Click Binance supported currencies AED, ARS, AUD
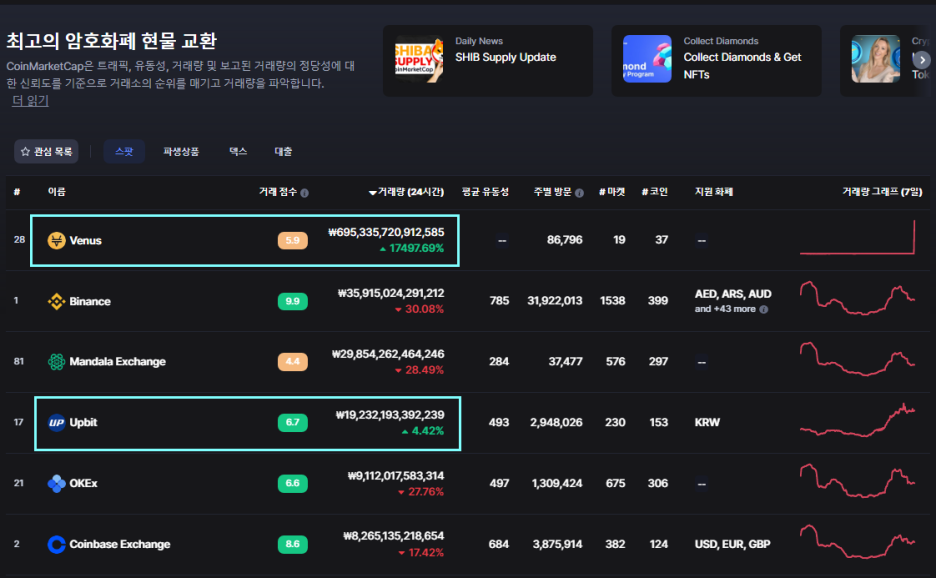Image resolution: width=936 pixels, height=578 pixels. point(733,294)
